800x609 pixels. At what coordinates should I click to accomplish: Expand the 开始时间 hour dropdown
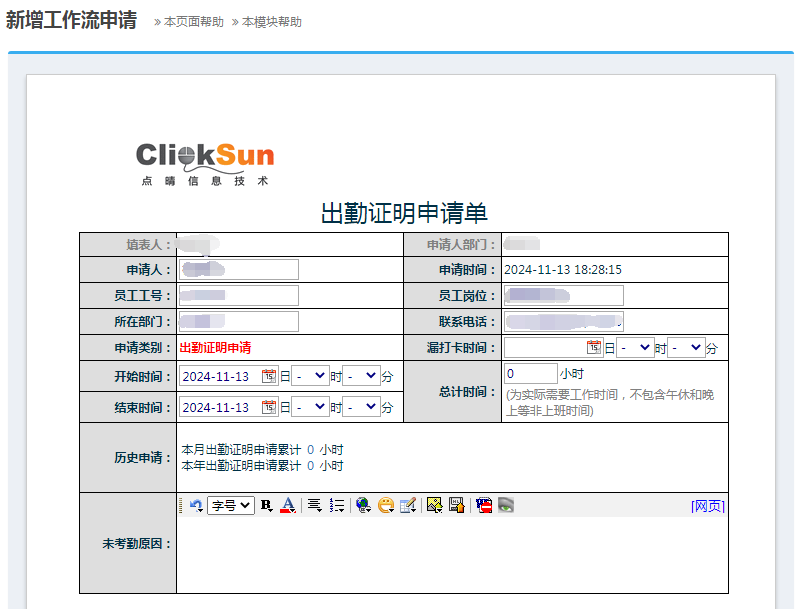tap(310, 376)
